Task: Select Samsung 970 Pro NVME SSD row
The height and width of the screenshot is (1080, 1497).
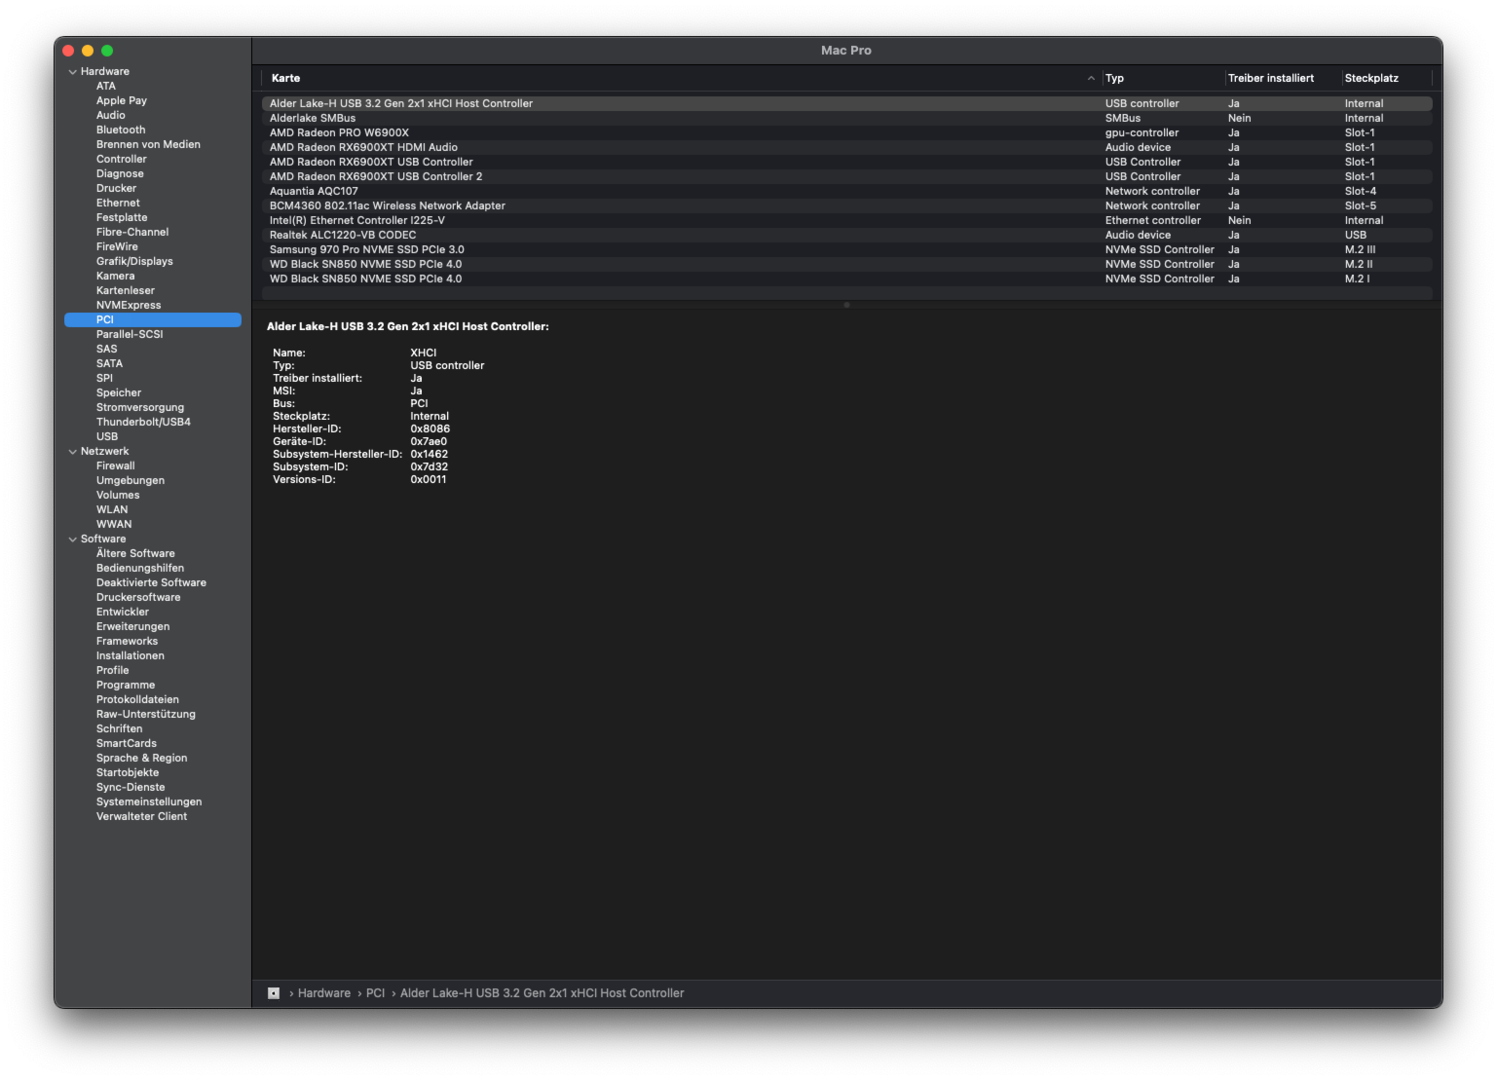Action: (x=847, y=250)
